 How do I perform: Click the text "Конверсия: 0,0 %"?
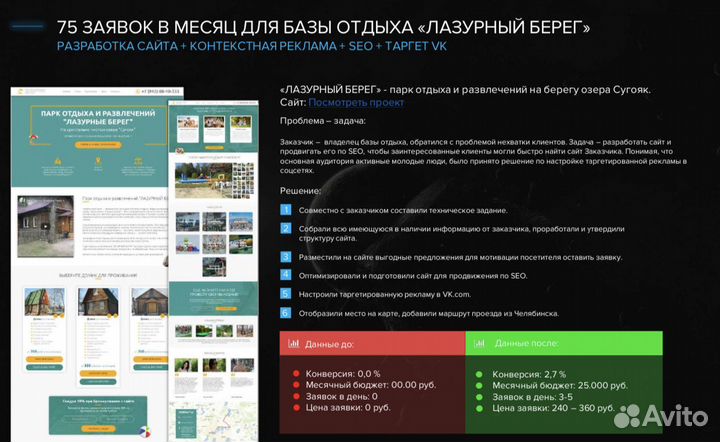(343, 374)
